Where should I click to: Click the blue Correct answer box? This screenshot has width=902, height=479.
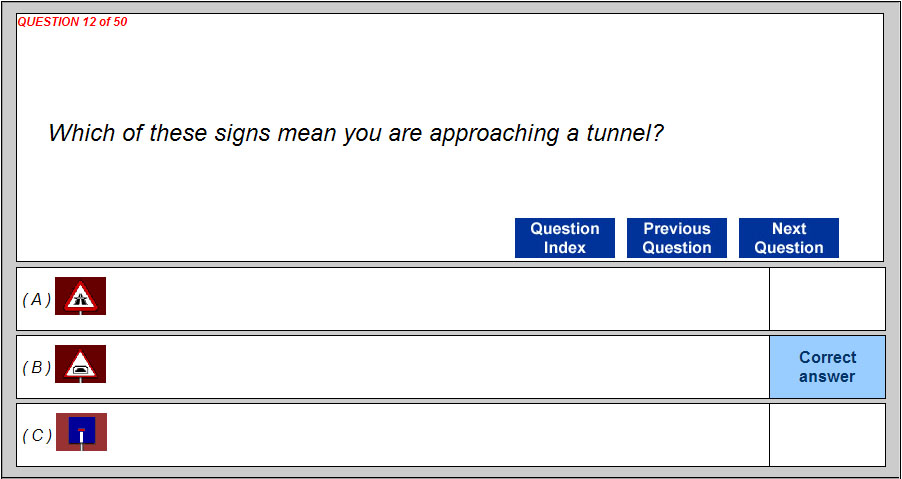point(827,367)
